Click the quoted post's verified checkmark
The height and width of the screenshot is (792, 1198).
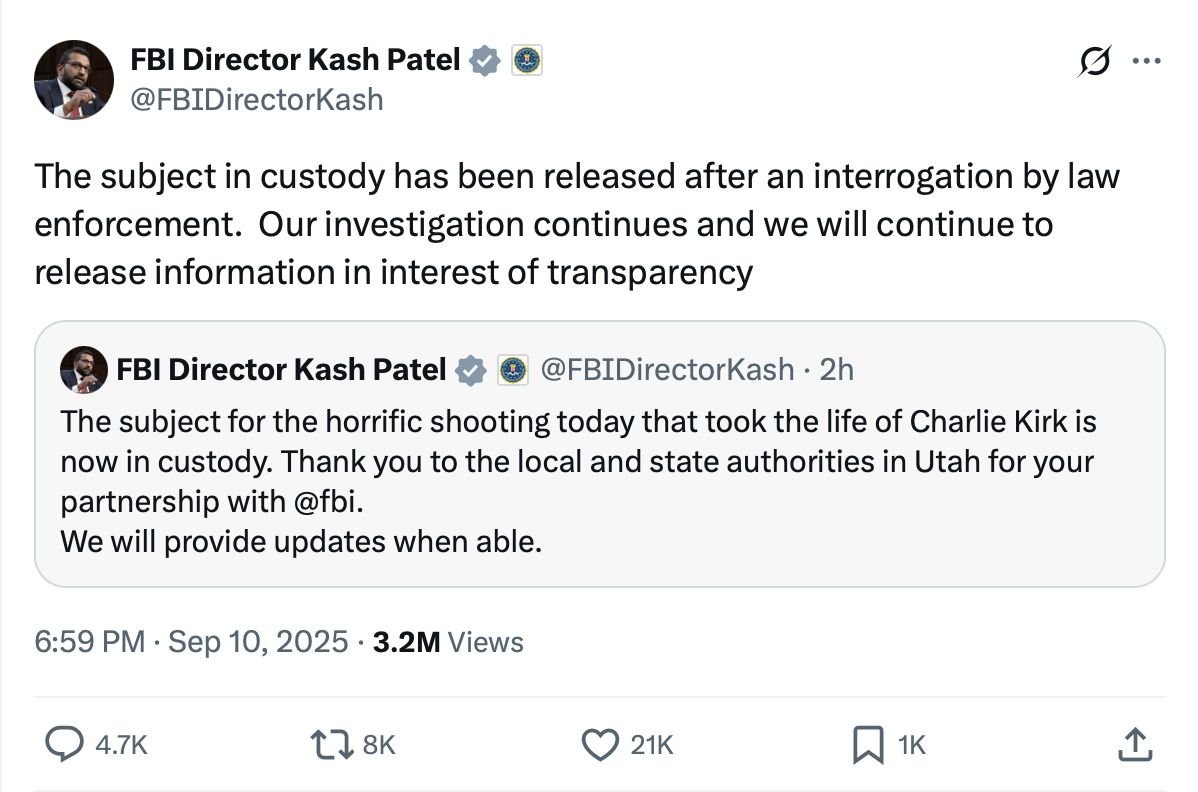pyautogui.click(x=471, y=370)
